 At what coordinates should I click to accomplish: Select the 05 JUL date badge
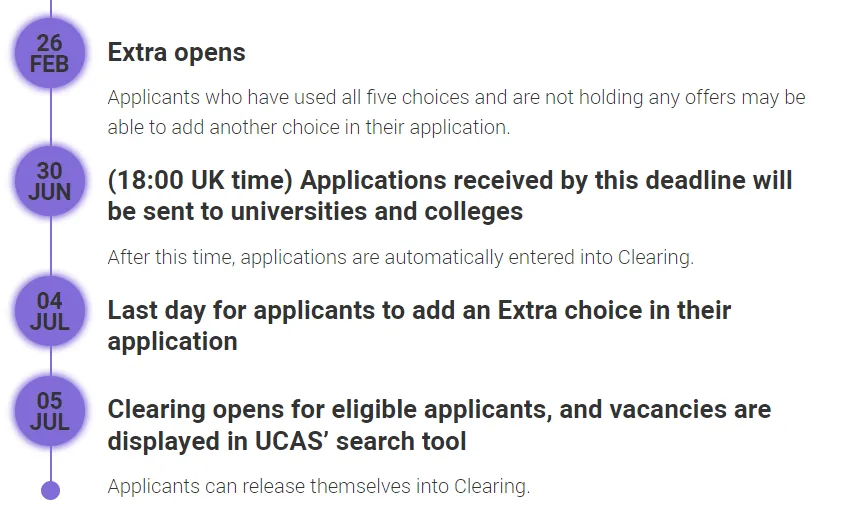point(49,411)
